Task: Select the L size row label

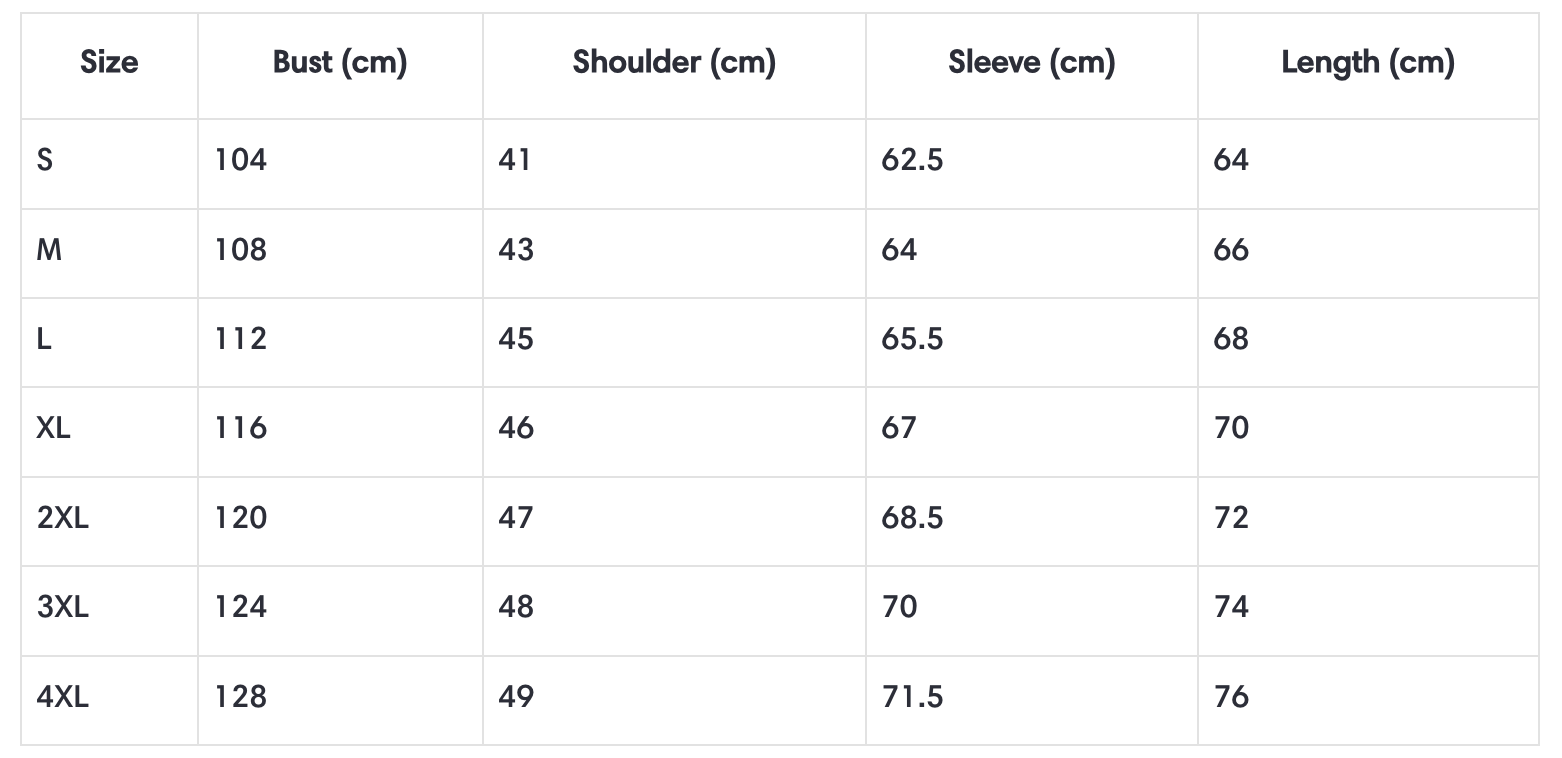Action: coord(44,339)
